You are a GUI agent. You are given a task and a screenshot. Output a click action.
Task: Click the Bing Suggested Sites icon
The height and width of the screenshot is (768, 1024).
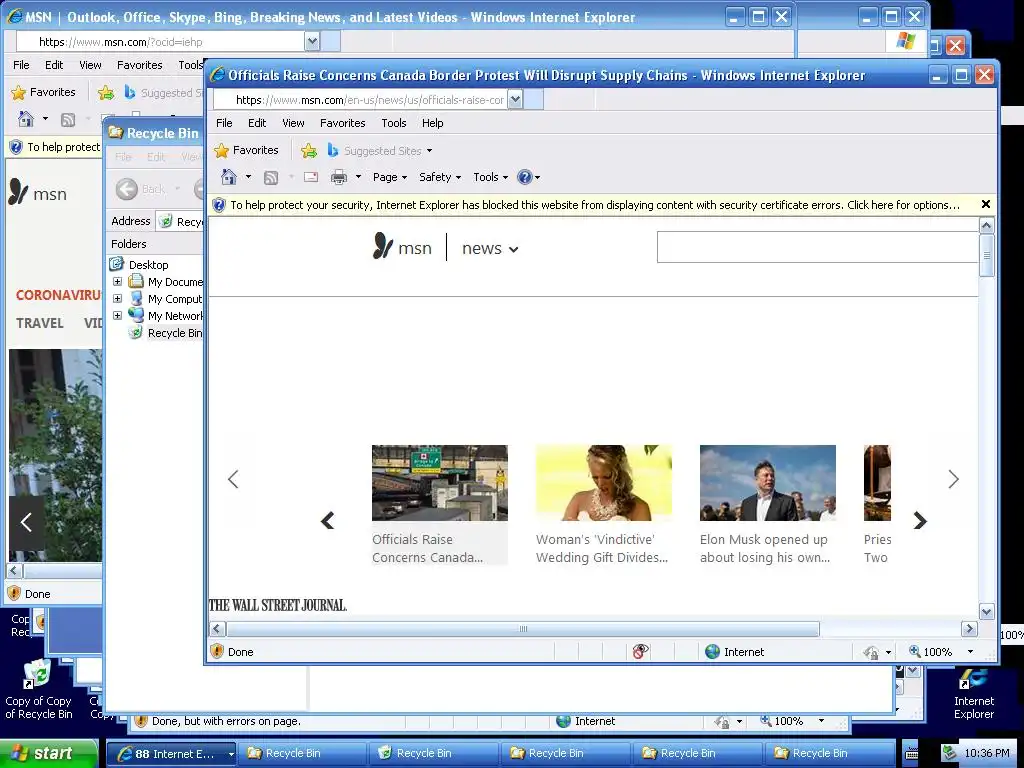pos(332,150)
